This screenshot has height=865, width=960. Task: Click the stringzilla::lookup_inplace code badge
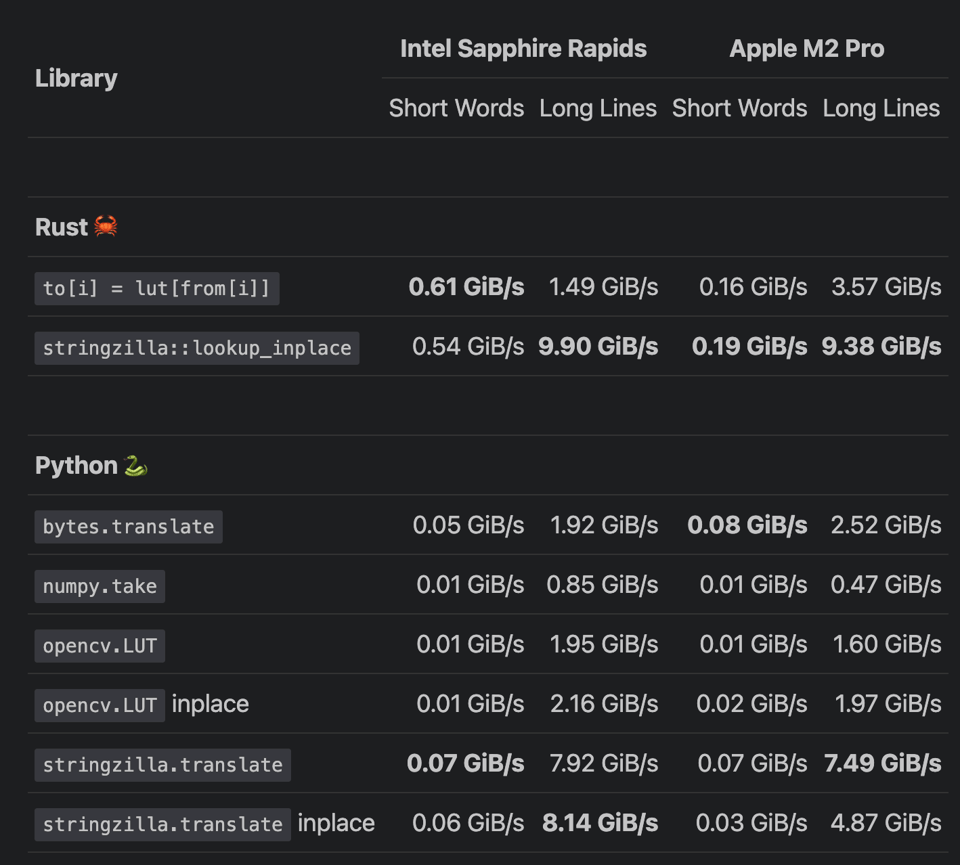195,348
